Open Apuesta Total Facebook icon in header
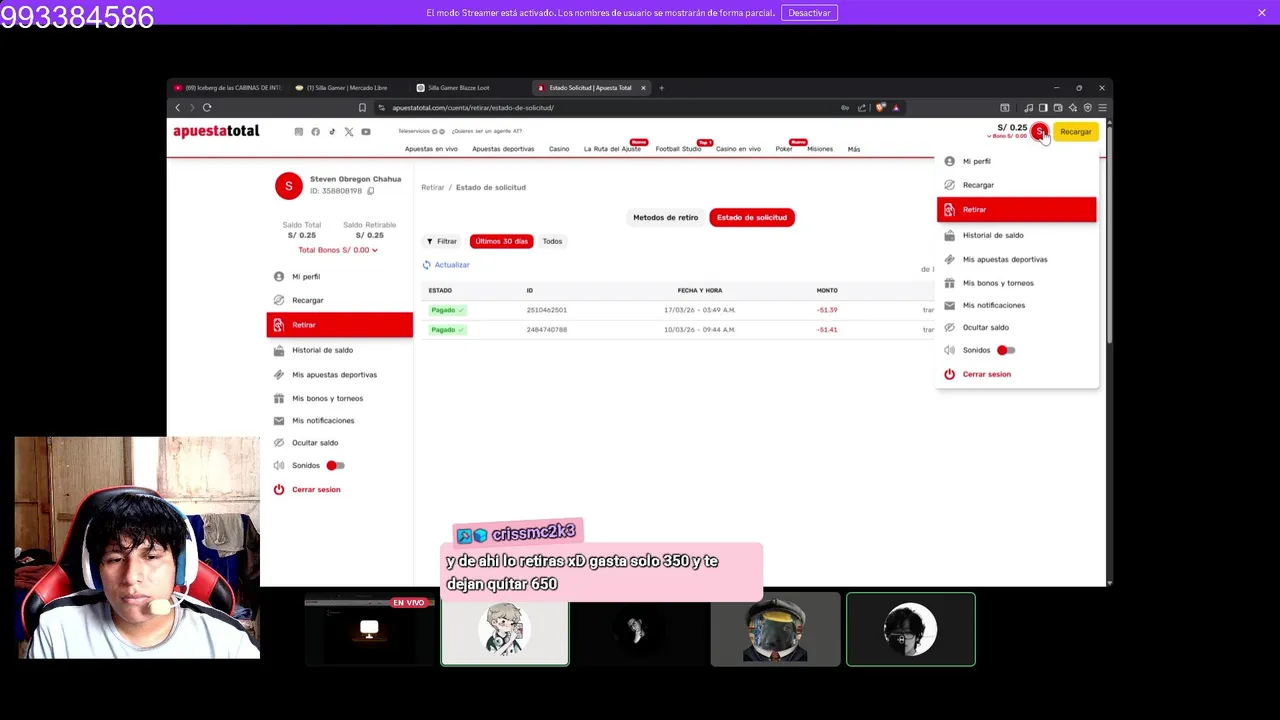The width and height of the screenshot is (1280, 720). click(x=315, y=132)
